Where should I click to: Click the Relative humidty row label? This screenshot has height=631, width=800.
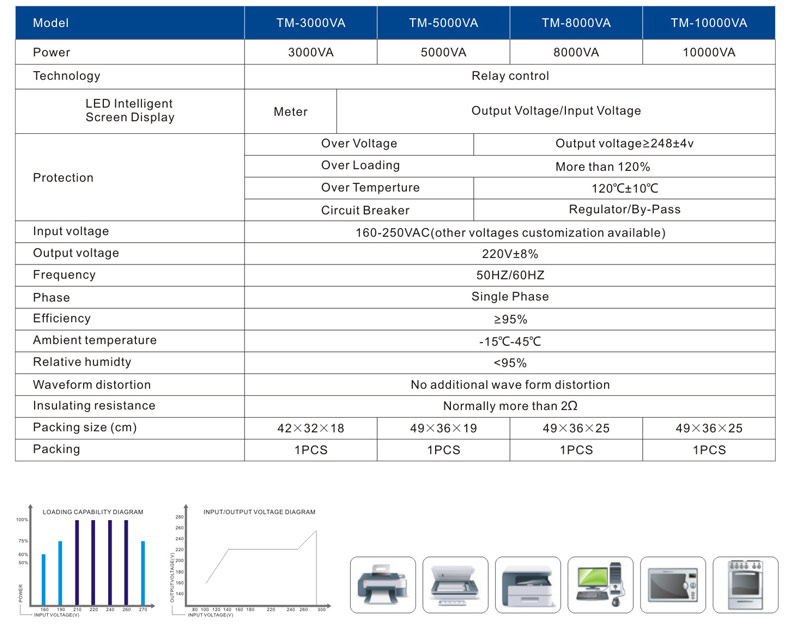(82, 362)
